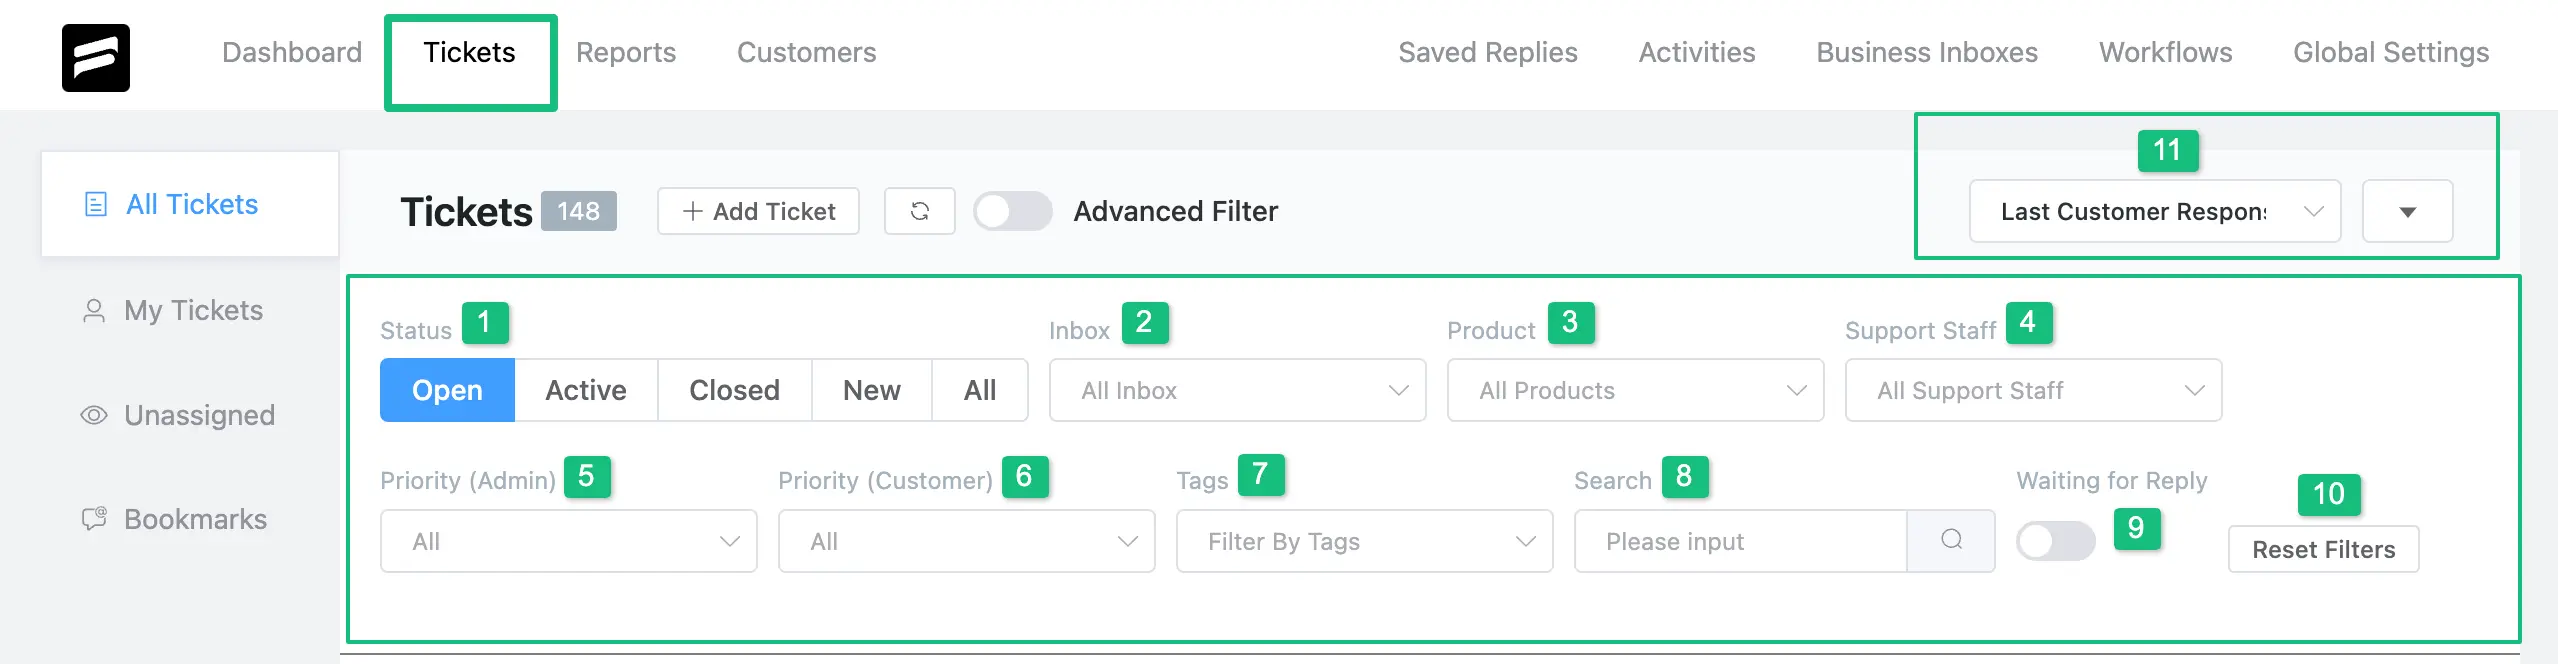Click the search magnifier icon

(x=1951, y=541)
